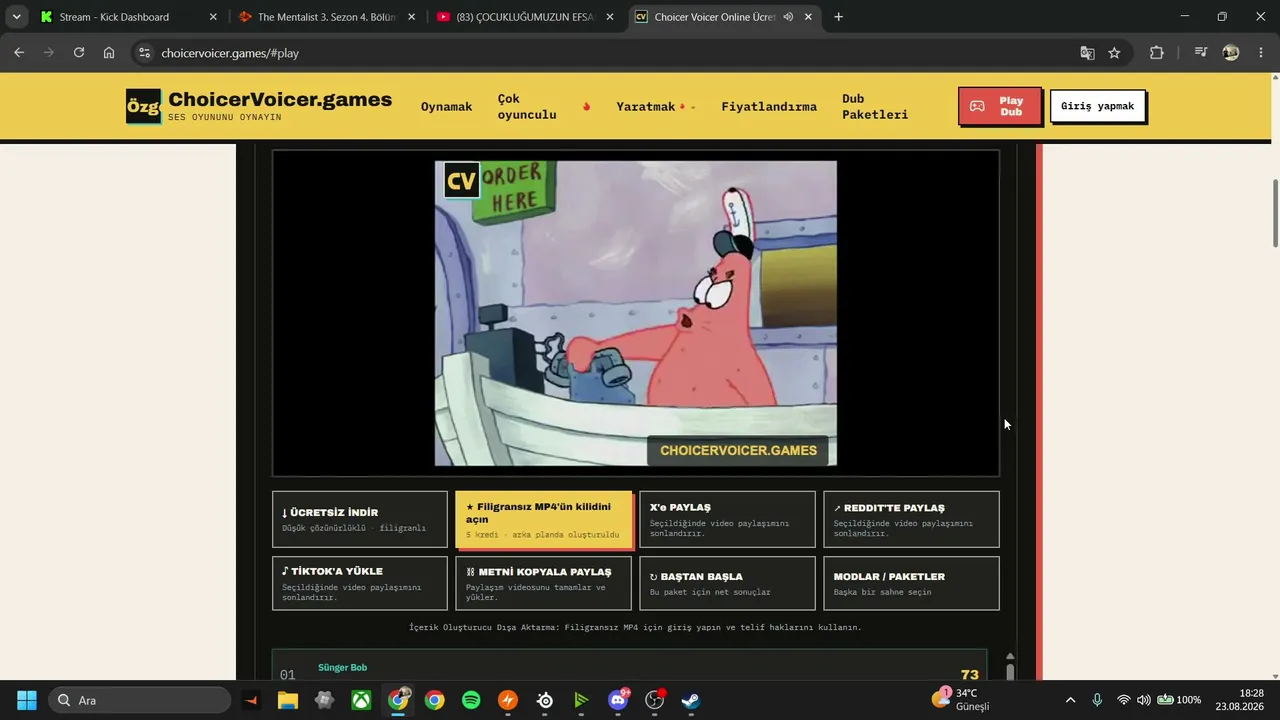Open Discord from the taskbar
Screen dimensions: 1280x720
click(x=618, y=700)
